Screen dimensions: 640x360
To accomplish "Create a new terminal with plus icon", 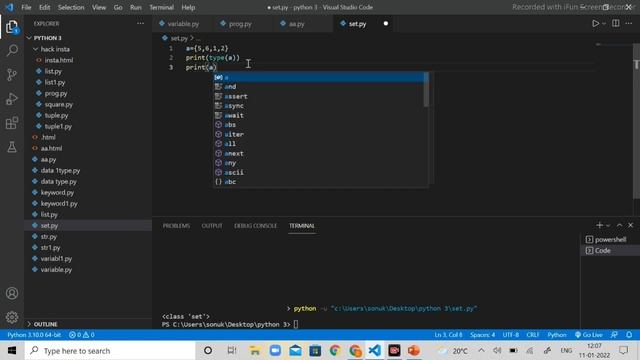I will (x=599, y=225).
